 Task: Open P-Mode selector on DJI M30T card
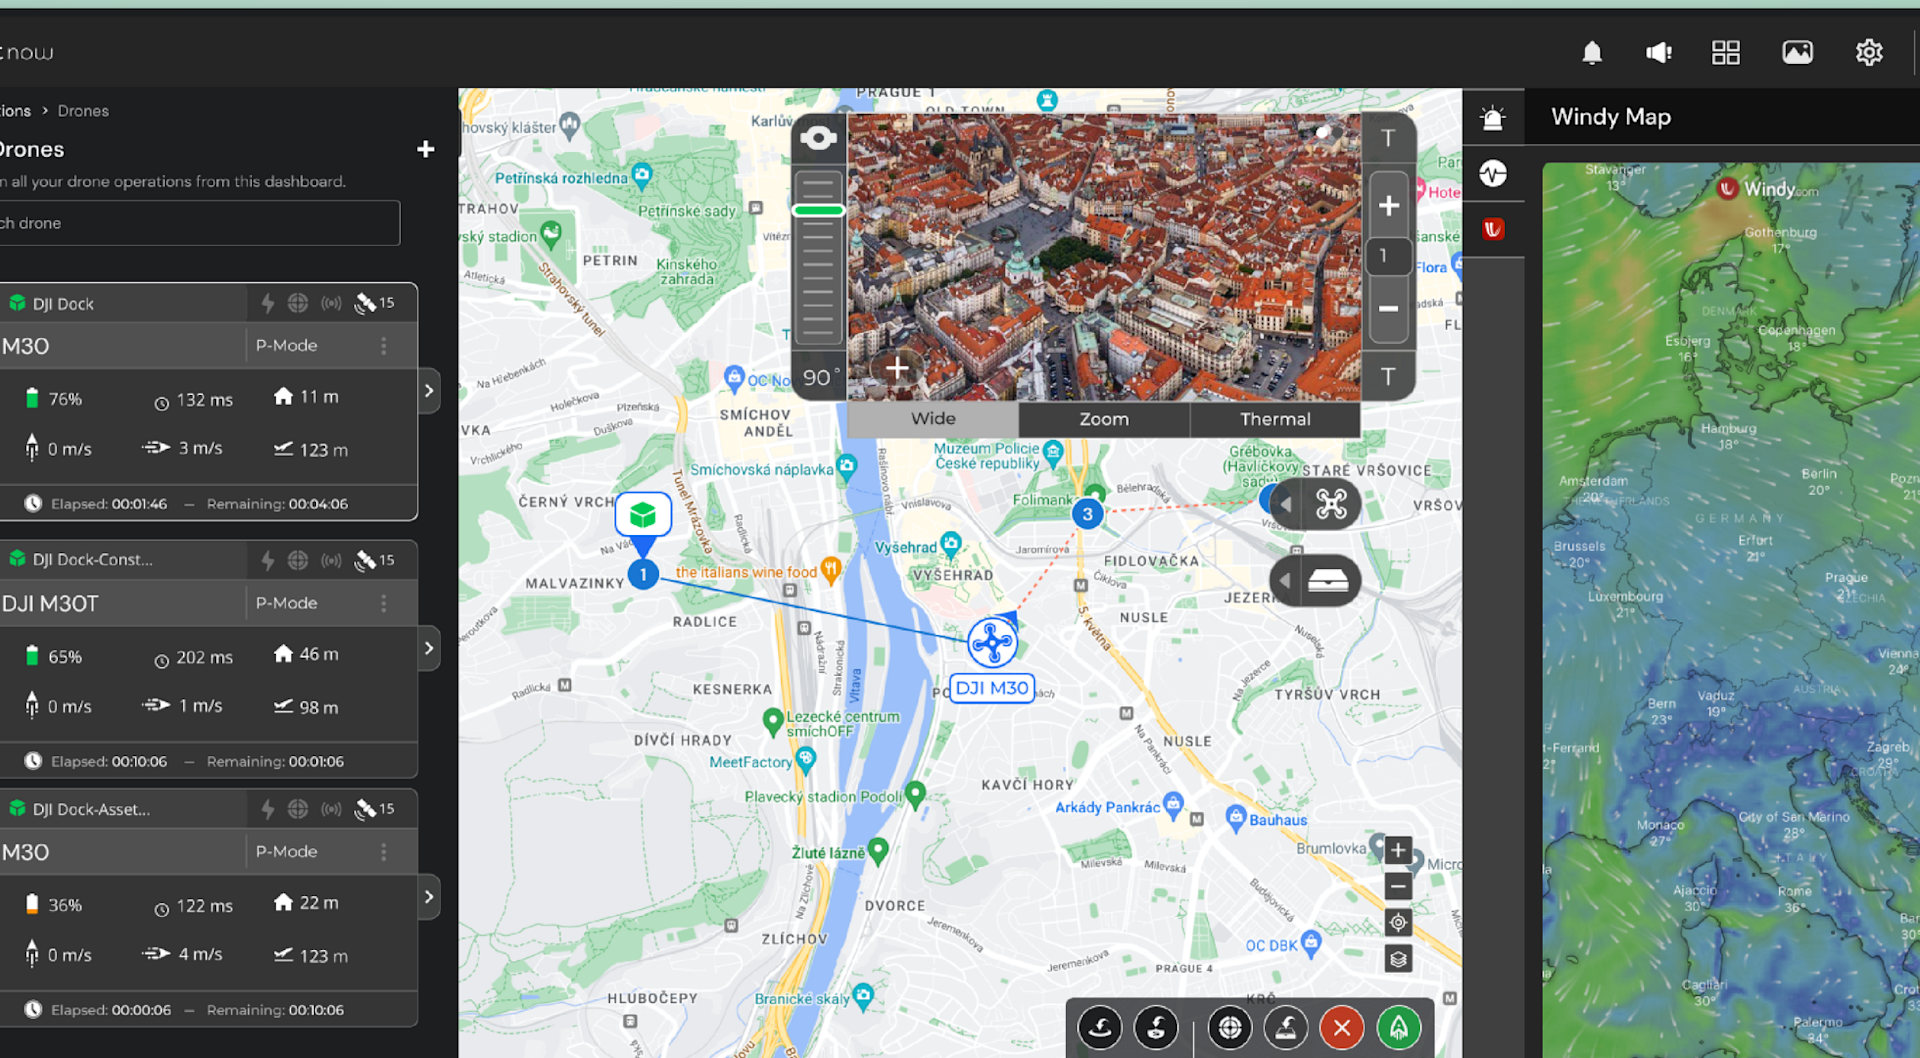pos(287,603)
